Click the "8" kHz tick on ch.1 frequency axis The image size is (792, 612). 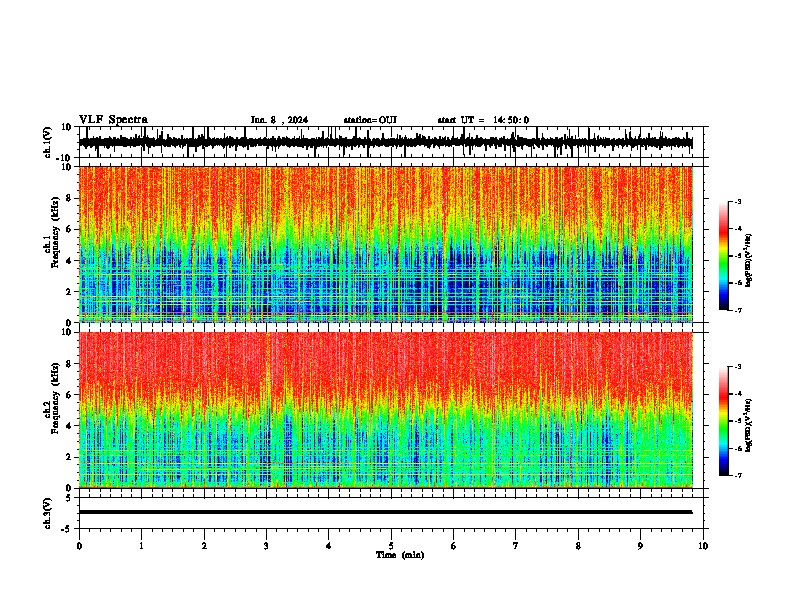tap(69, 198)
